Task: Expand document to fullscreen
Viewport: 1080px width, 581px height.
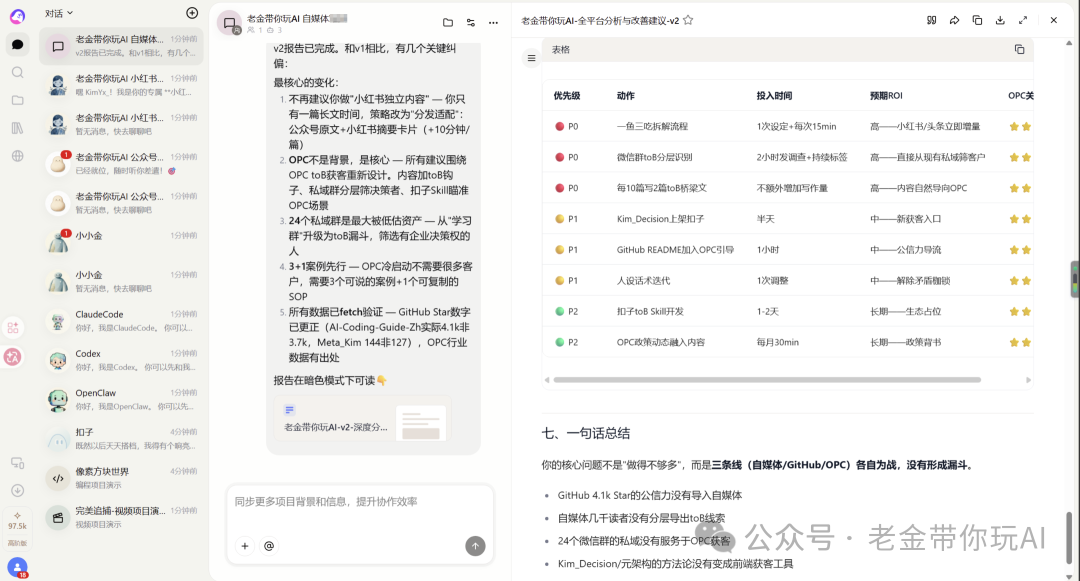Action: tap(1023, 20)
